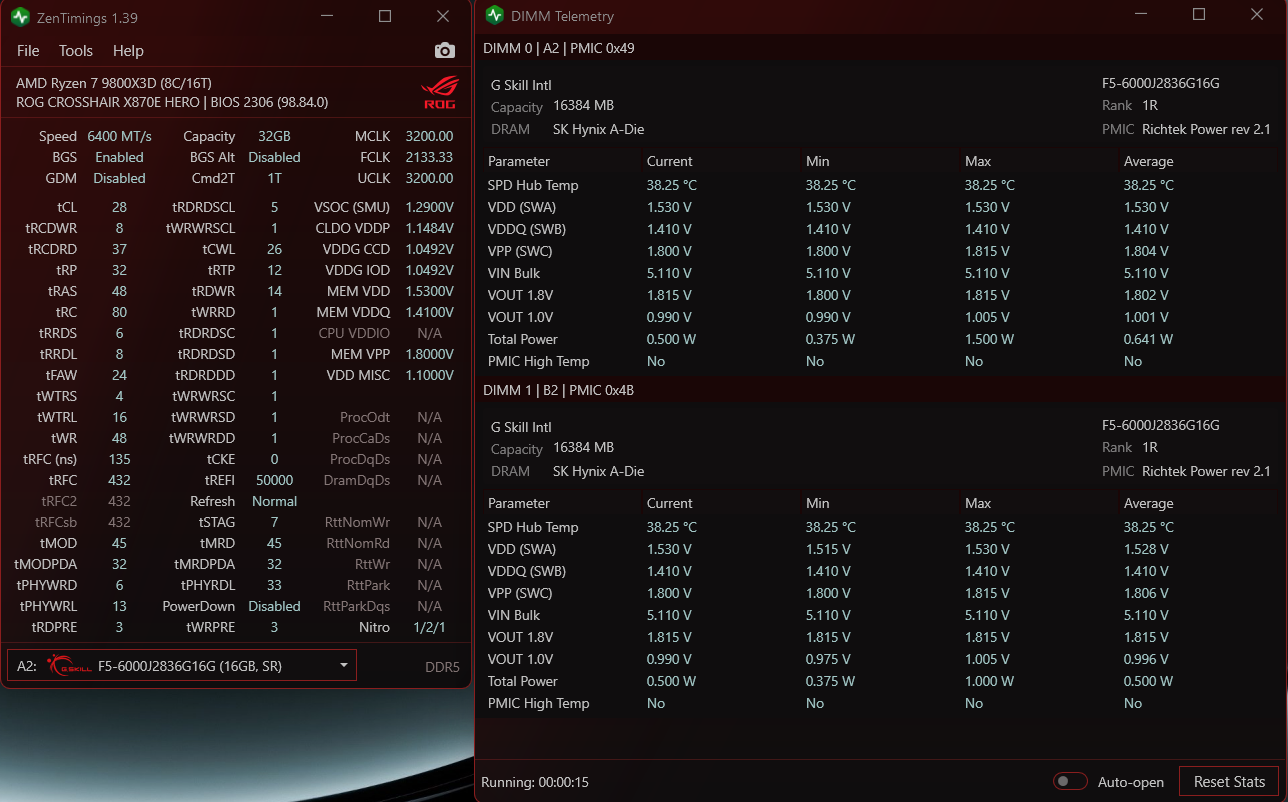The height and width of the screenshot is (802, 1288).
Task: Click the tPHYRDL value 33
Action: (274, 585)
